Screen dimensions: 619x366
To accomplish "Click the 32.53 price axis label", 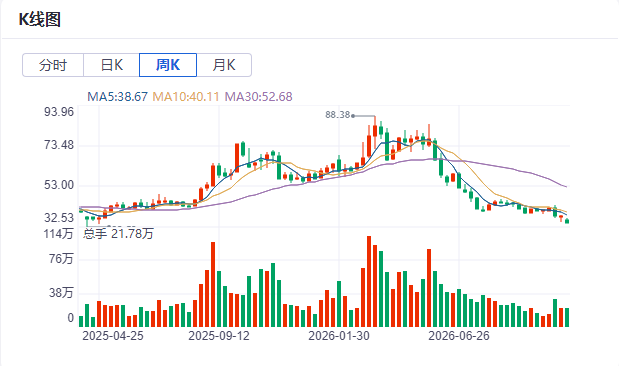I will 59,218.
